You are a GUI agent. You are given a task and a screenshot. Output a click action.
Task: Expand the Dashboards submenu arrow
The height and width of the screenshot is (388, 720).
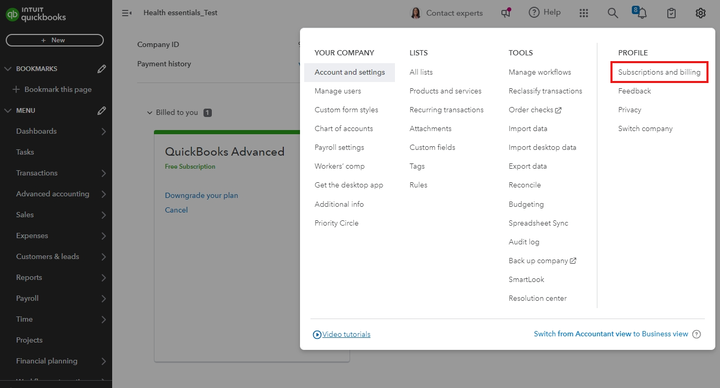point(103,131)
